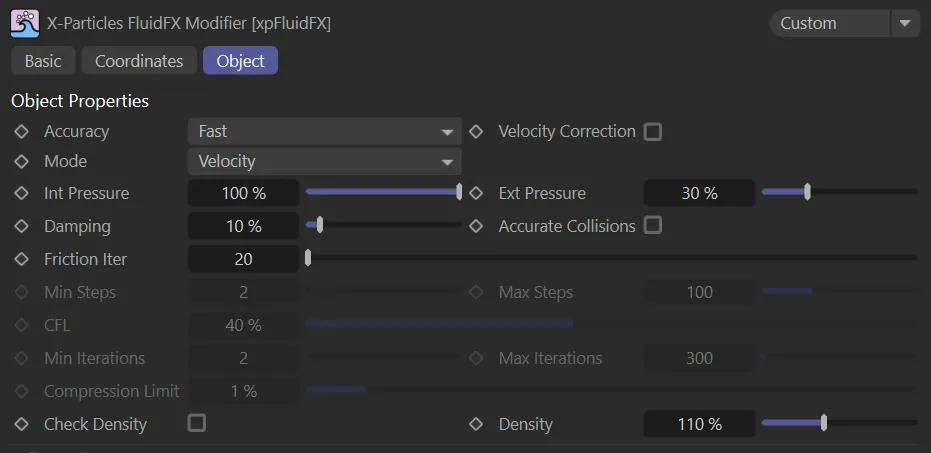Select the Object tab
This screenshot has height=453, width=931.
tap(240, 61)
